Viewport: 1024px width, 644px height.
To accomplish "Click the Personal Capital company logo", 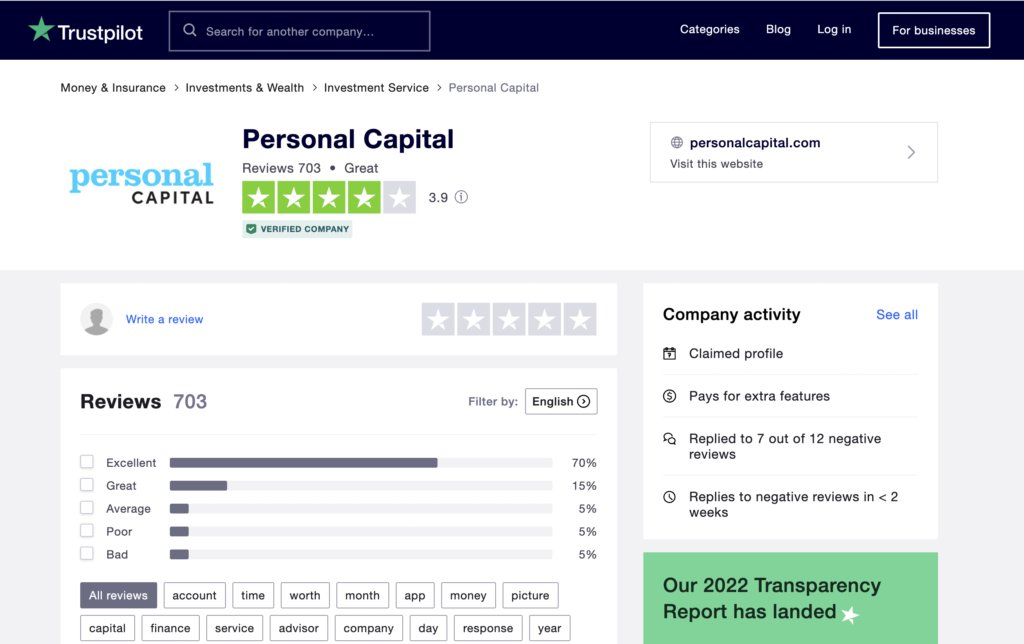I will 142,184.
